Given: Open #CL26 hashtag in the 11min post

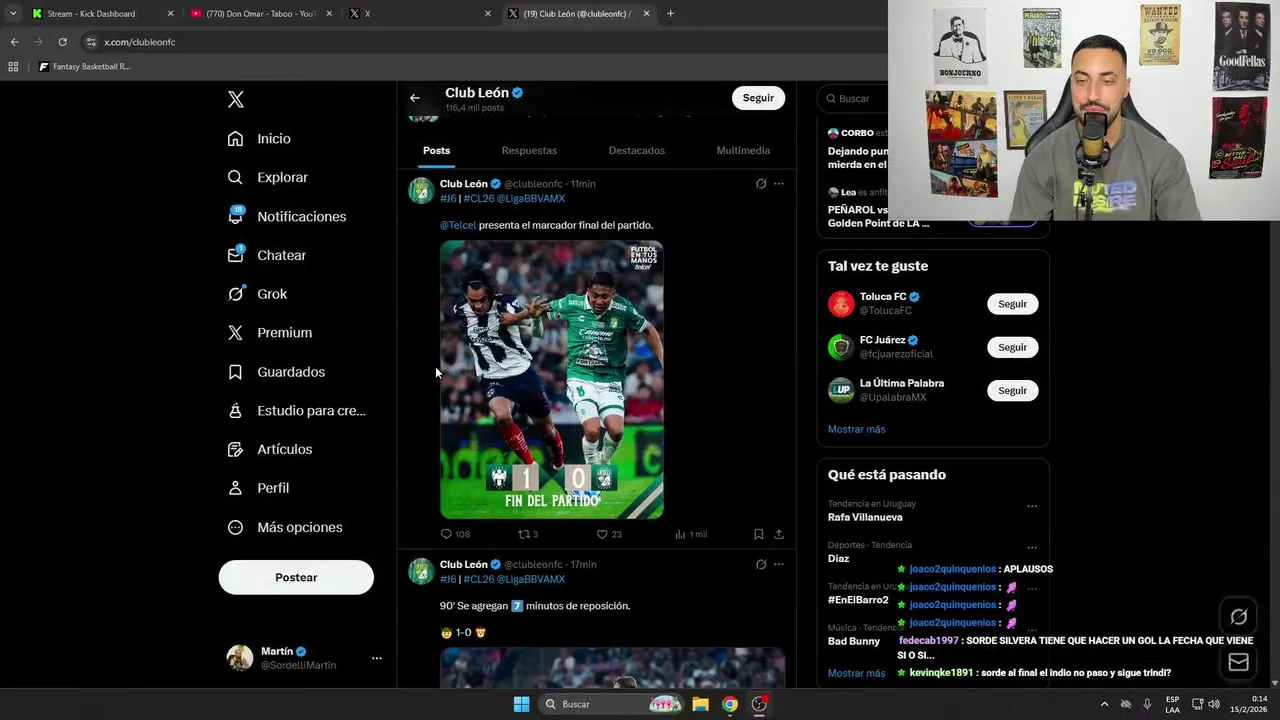Looking at the screenshot, I should point(479,198).
